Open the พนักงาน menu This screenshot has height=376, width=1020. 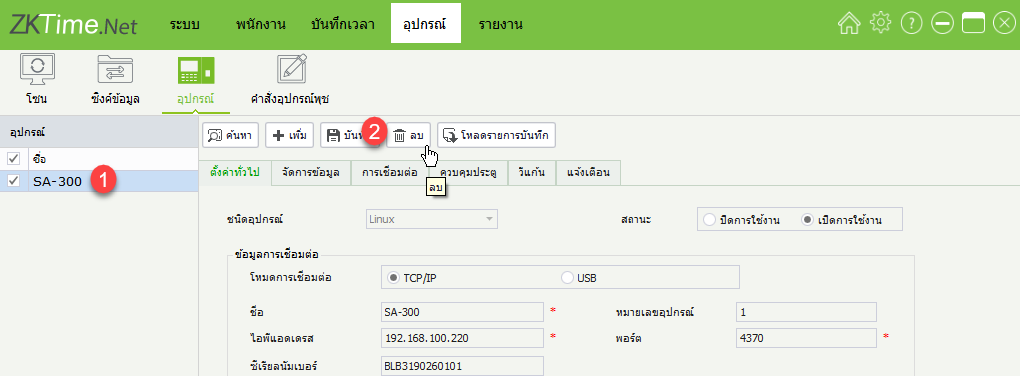coord(261,25)
